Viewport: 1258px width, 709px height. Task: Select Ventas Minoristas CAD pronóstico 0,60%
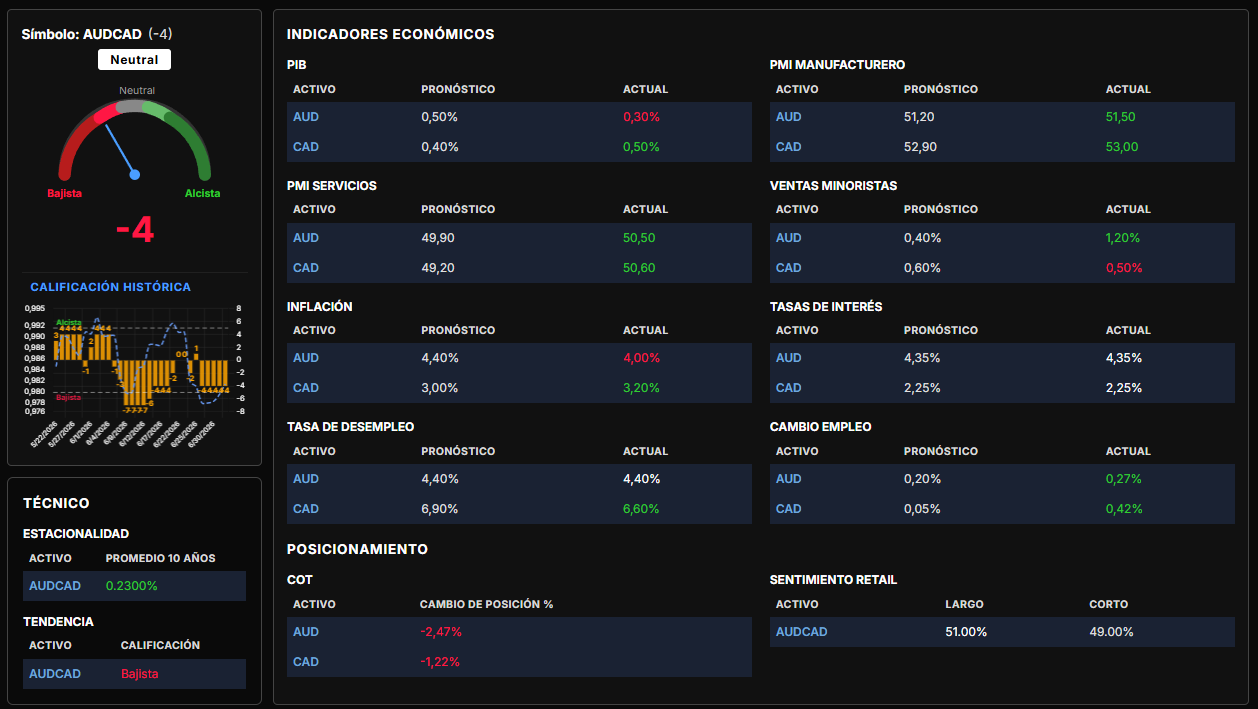pyautogui.click(x=922, y=268)
